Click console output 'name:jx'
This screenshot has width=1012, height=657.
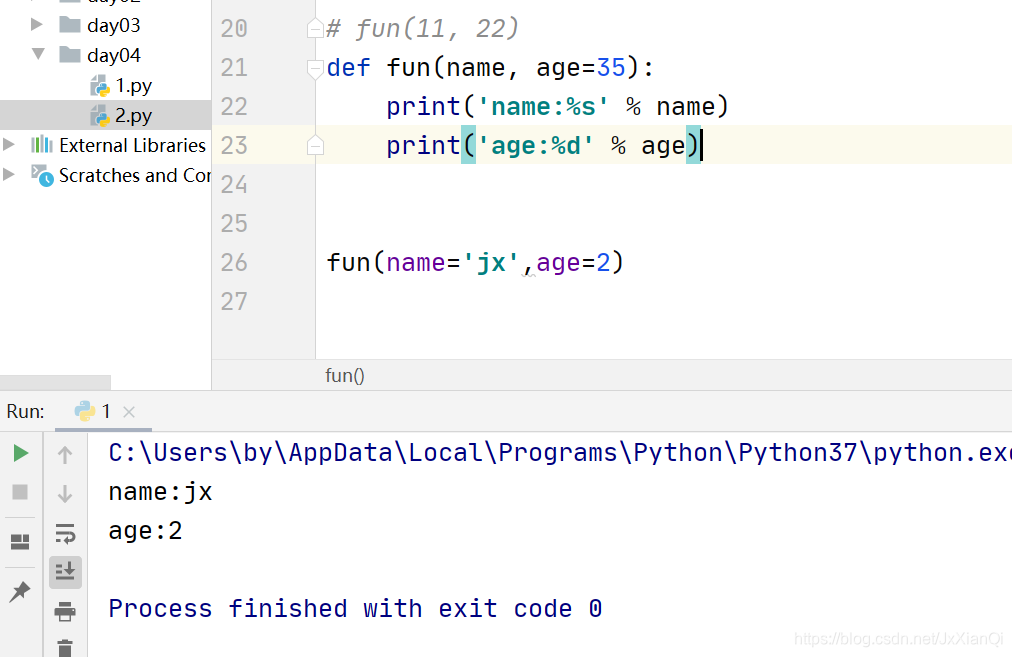click(x=160, y=492)
